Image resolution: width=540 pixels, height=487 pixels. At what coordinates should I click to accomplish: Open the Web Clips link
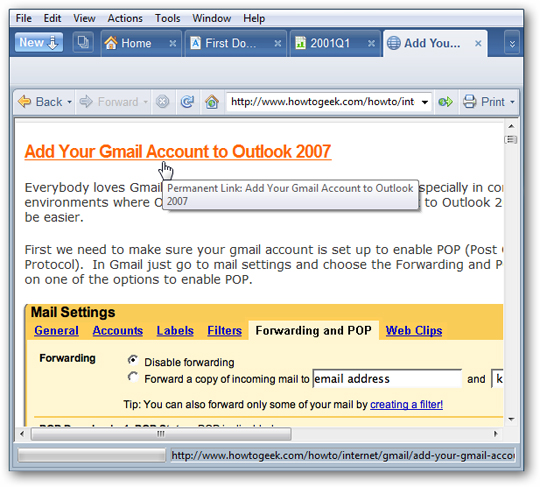[414, 331]
